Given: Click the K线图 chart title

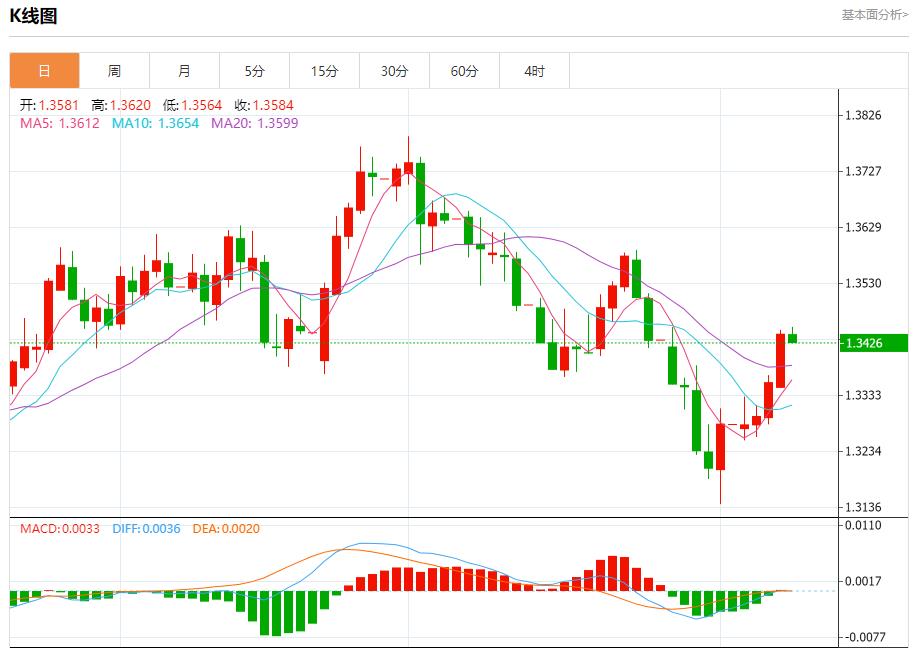Looking at the screenshot, I should [32, 15].
